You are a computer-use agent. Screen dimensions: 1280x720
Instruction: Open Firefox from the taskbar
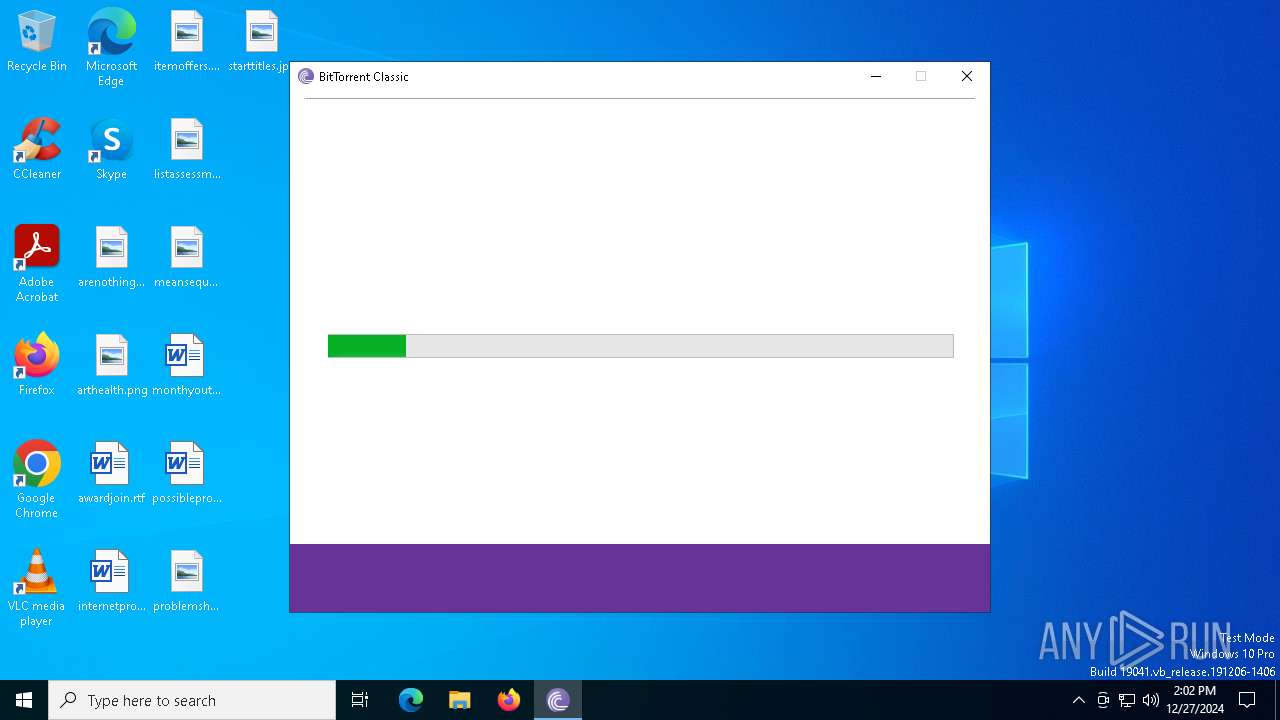(x=509, y=700)
